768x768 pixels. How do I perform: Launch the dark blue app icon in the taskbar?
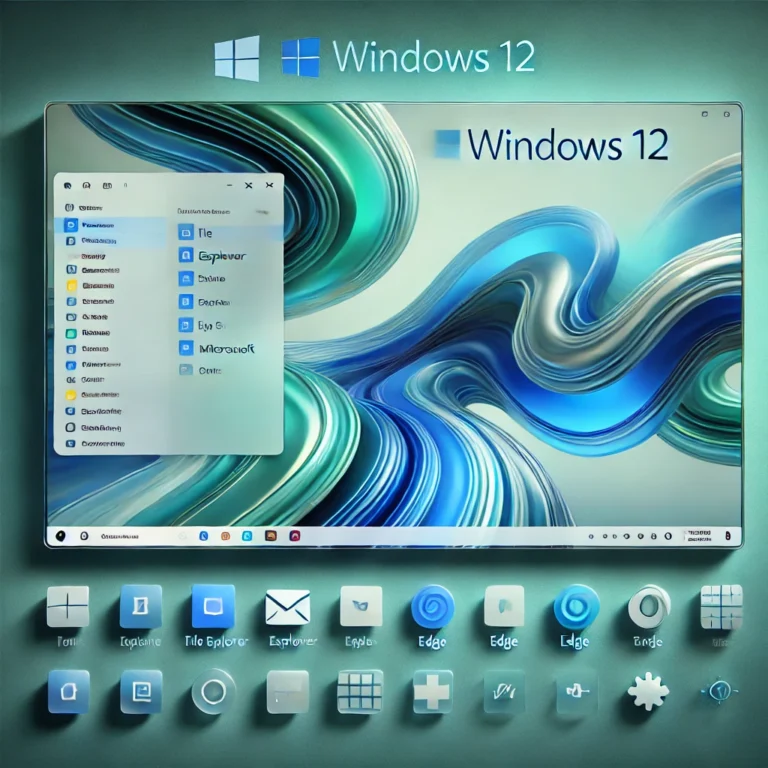204,536
